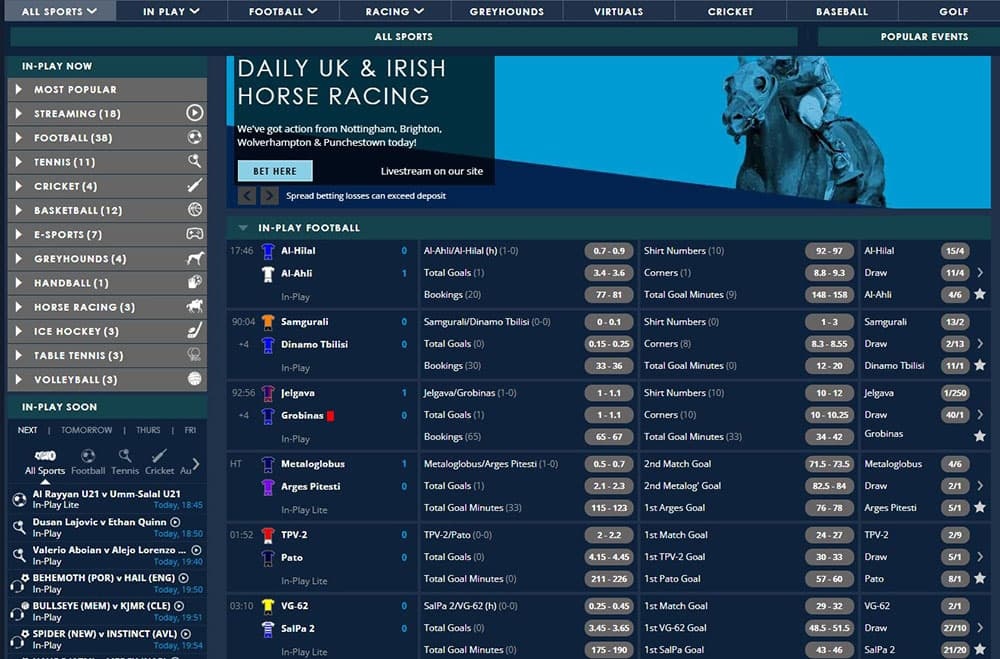Open the All Sports dropdown in top navigation
Viewport: 1000px width, 659px height.
pyautogui.click(x=59, y=12)
